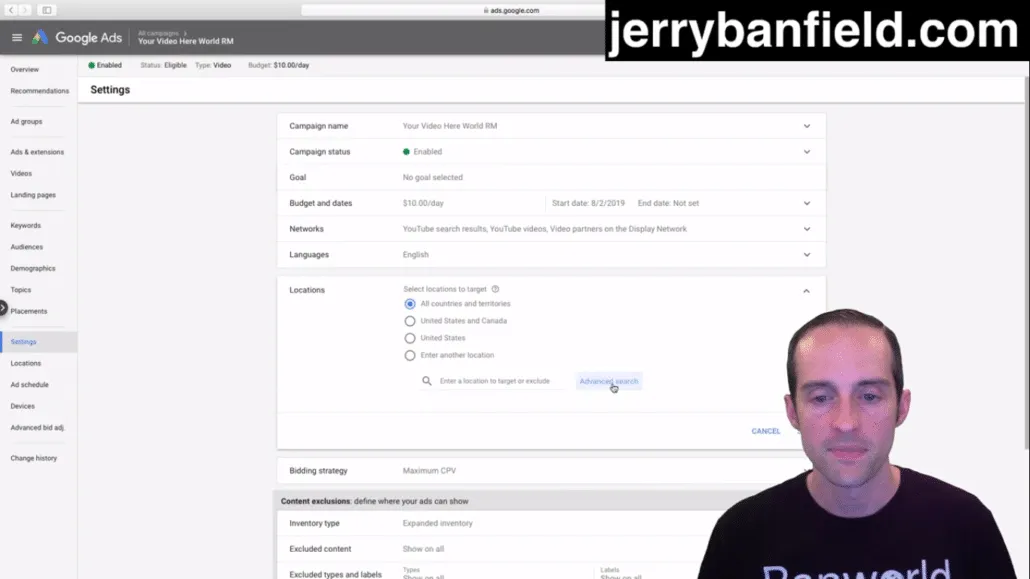Click the Enabled campaign status label

[x=428, y=152]
